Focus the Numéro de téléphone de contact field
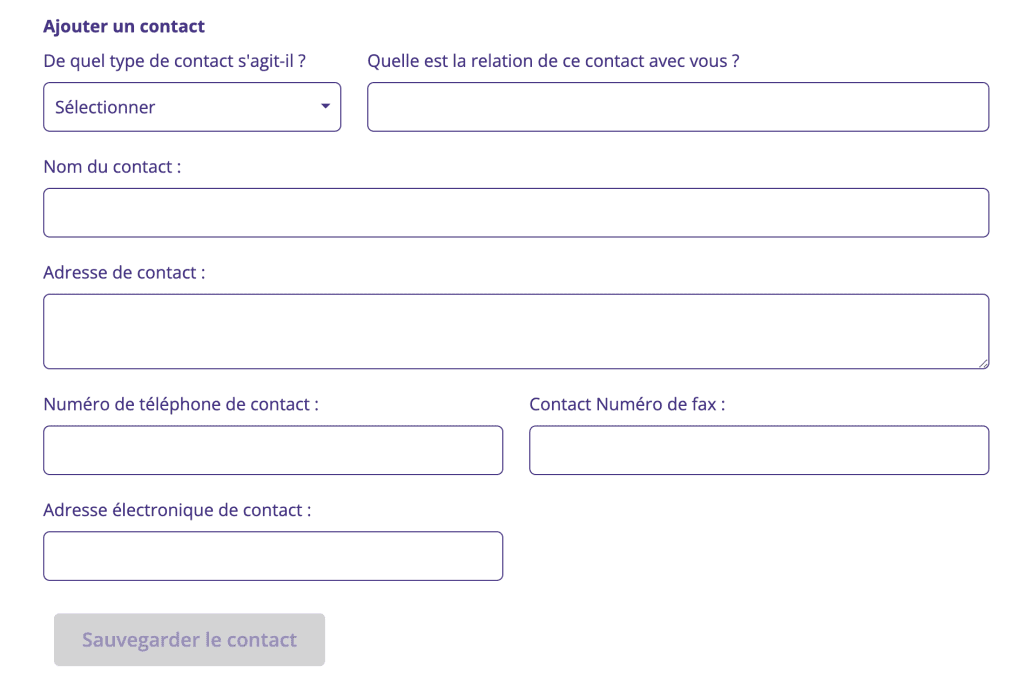 click(273, 450)
